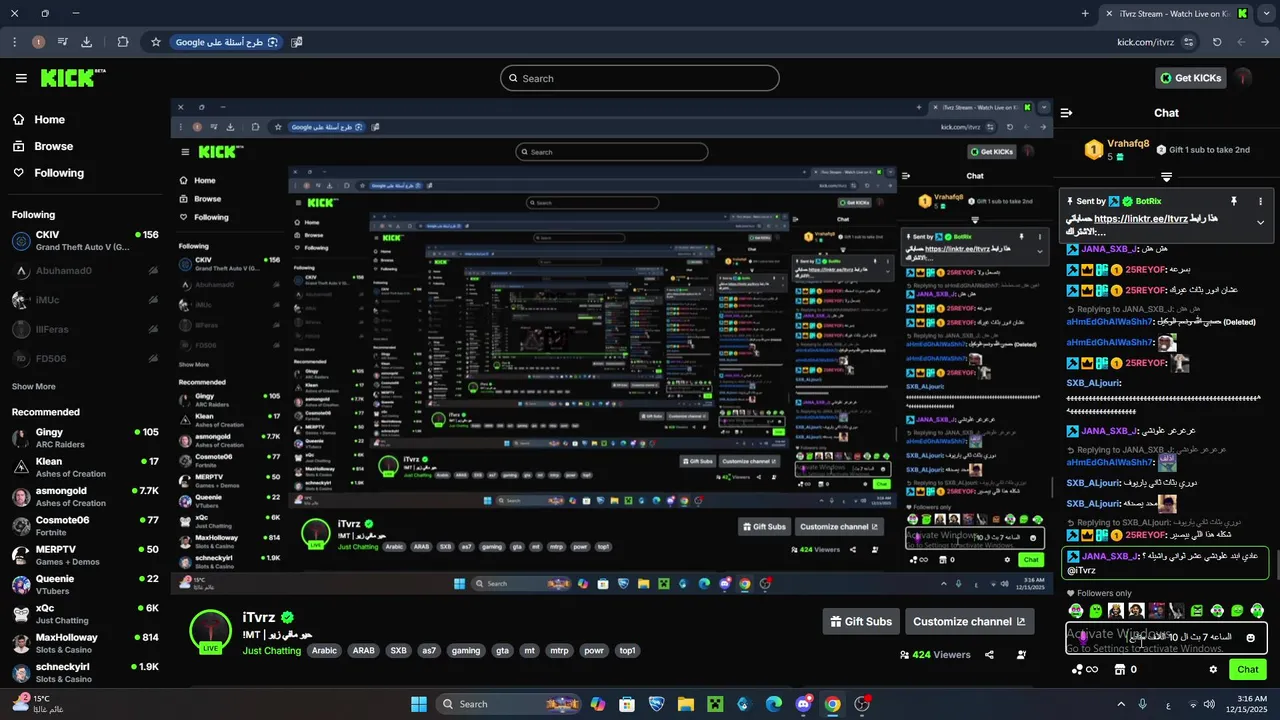
Task: Open Chrome three-dot menu
Action: [15, 42]
